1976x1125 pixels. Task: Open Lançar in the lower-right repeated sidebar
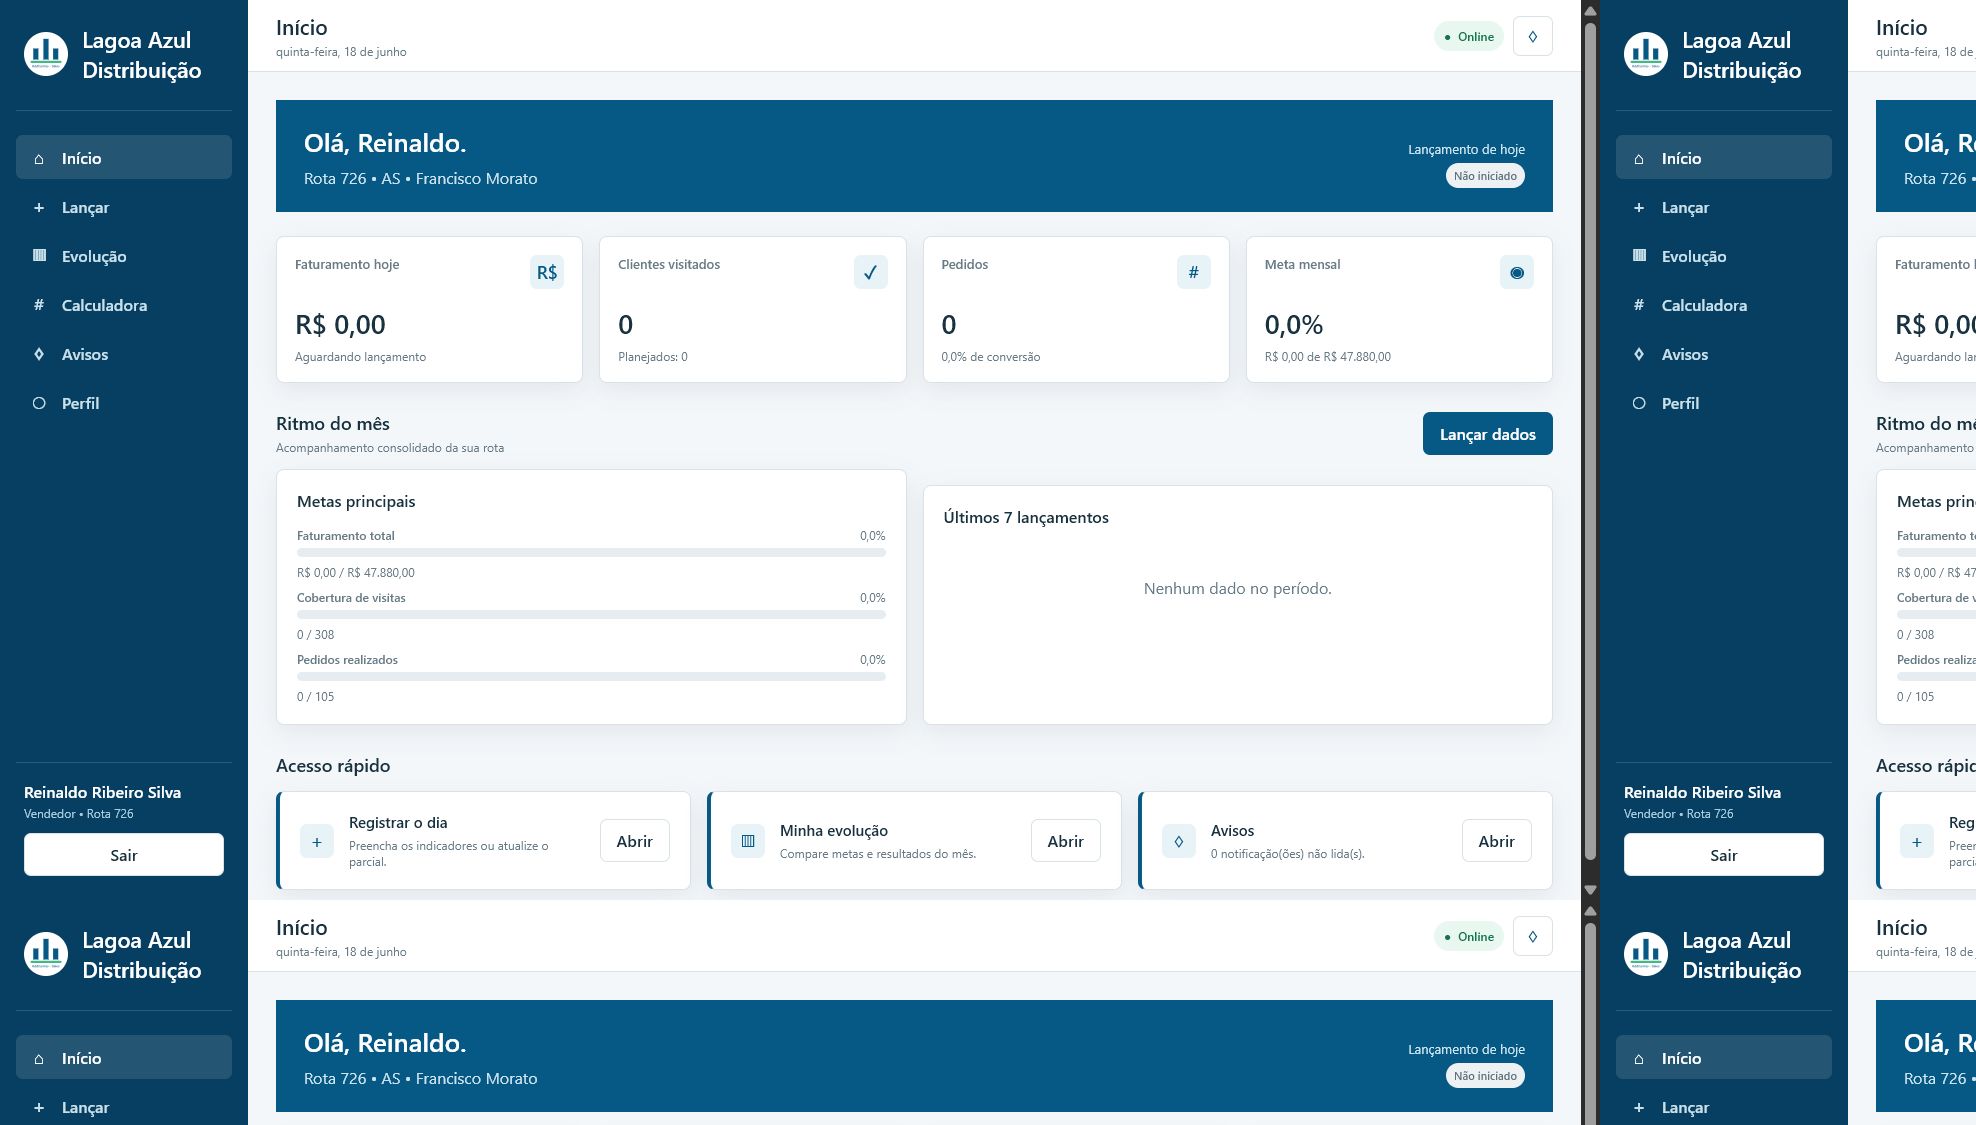point(1724,1107)
